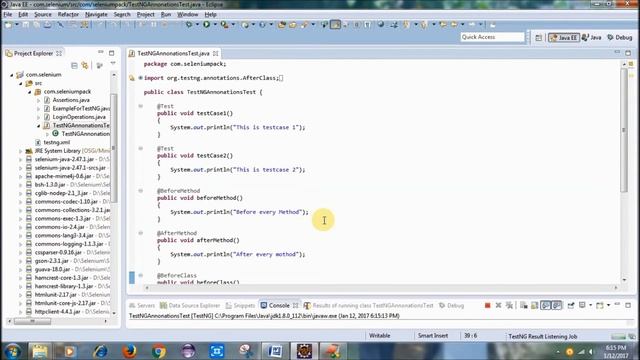
Task: Open the Debug button dropdown arrow
Action: coord(197,25)
